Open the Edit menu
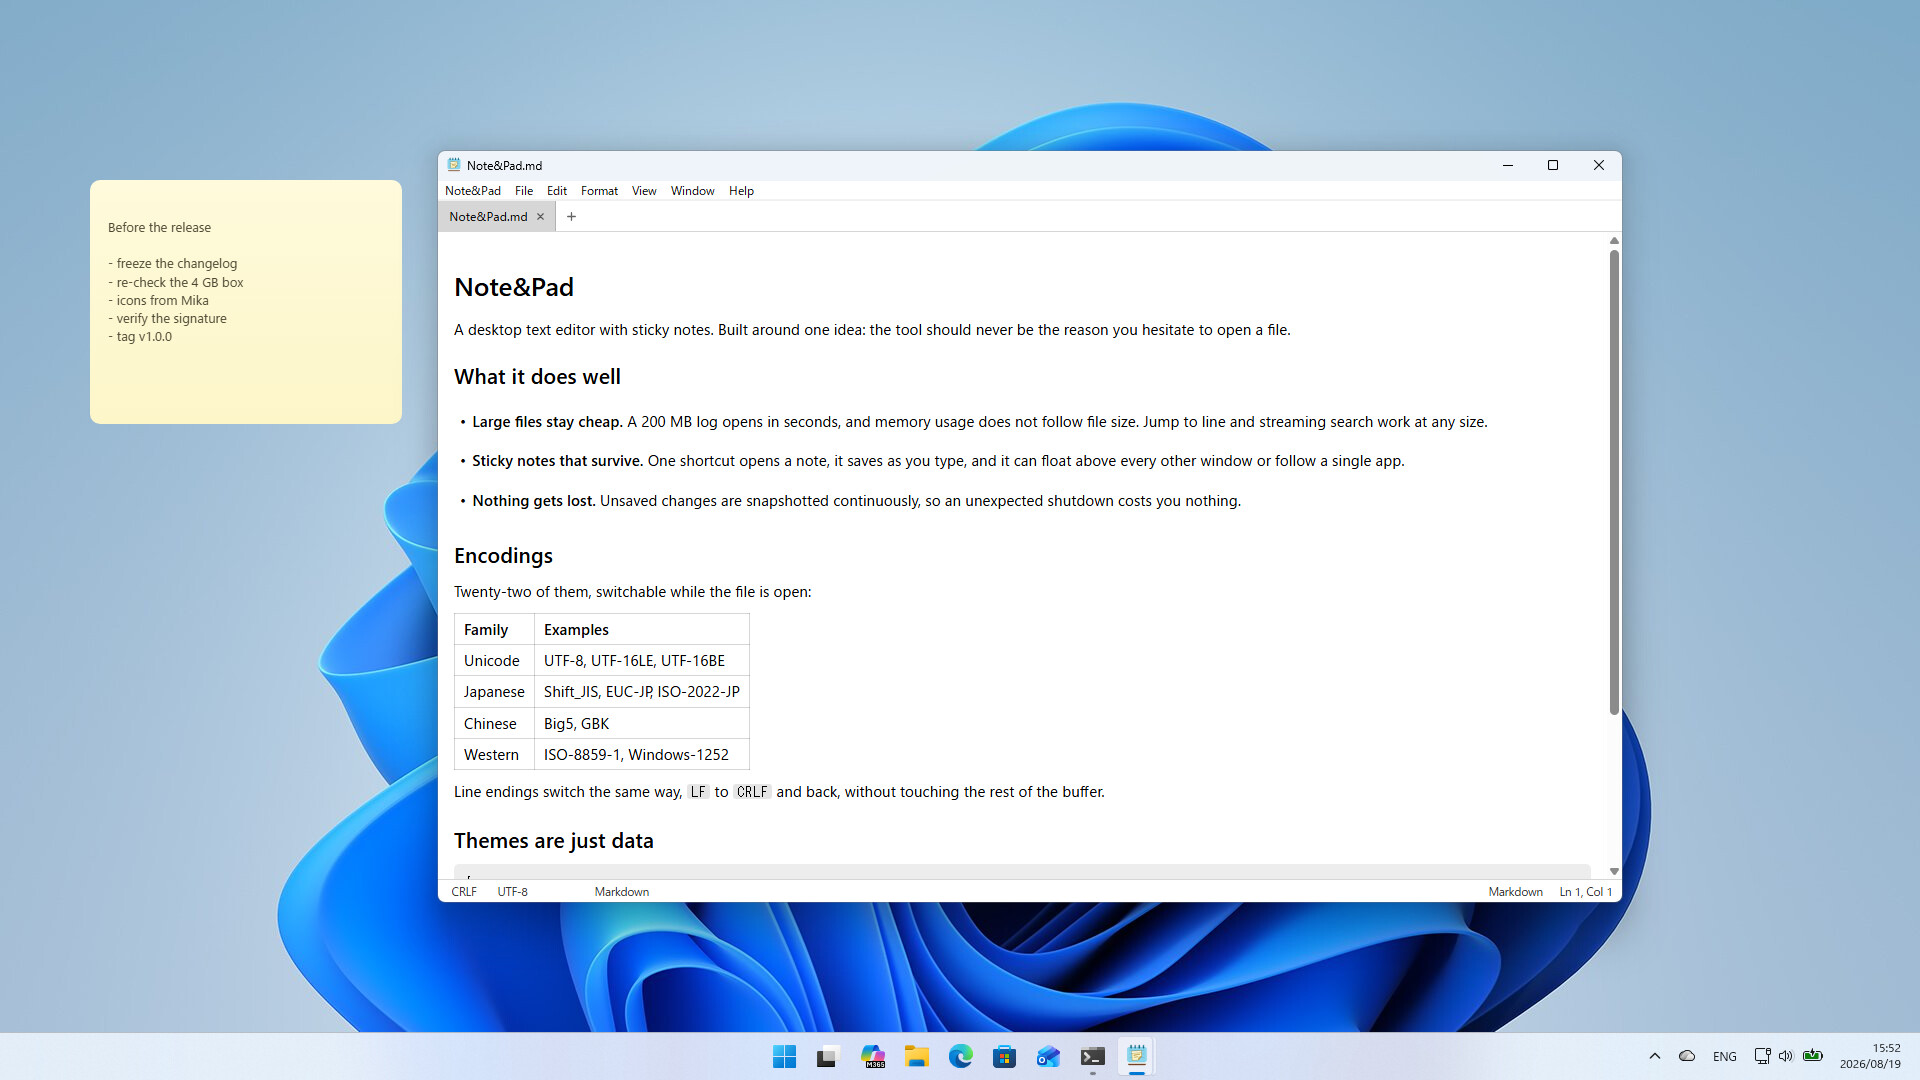The height and width of the screenshot is (1080, 1920). click(x=557, y=191)
